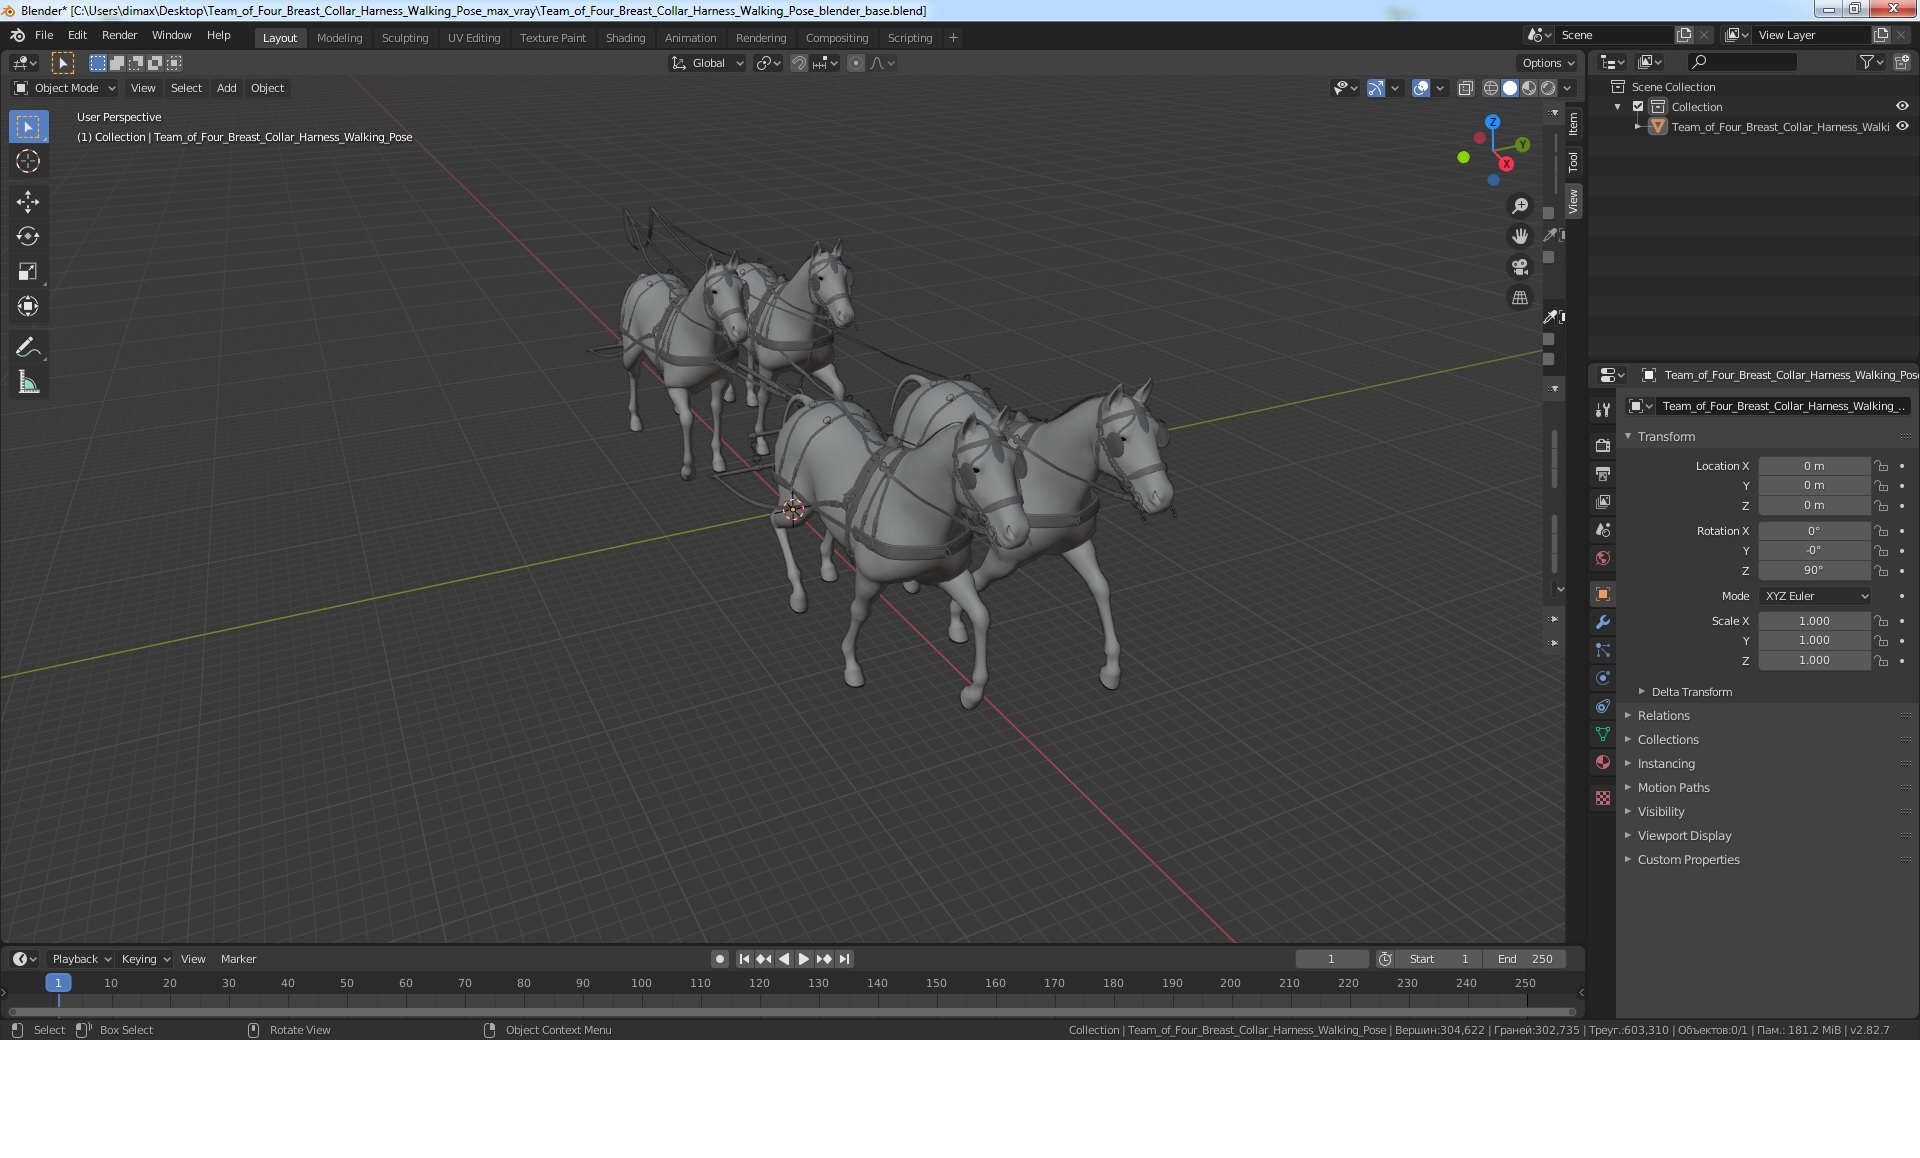Expand the Delta Transform section

(1690, 692)
